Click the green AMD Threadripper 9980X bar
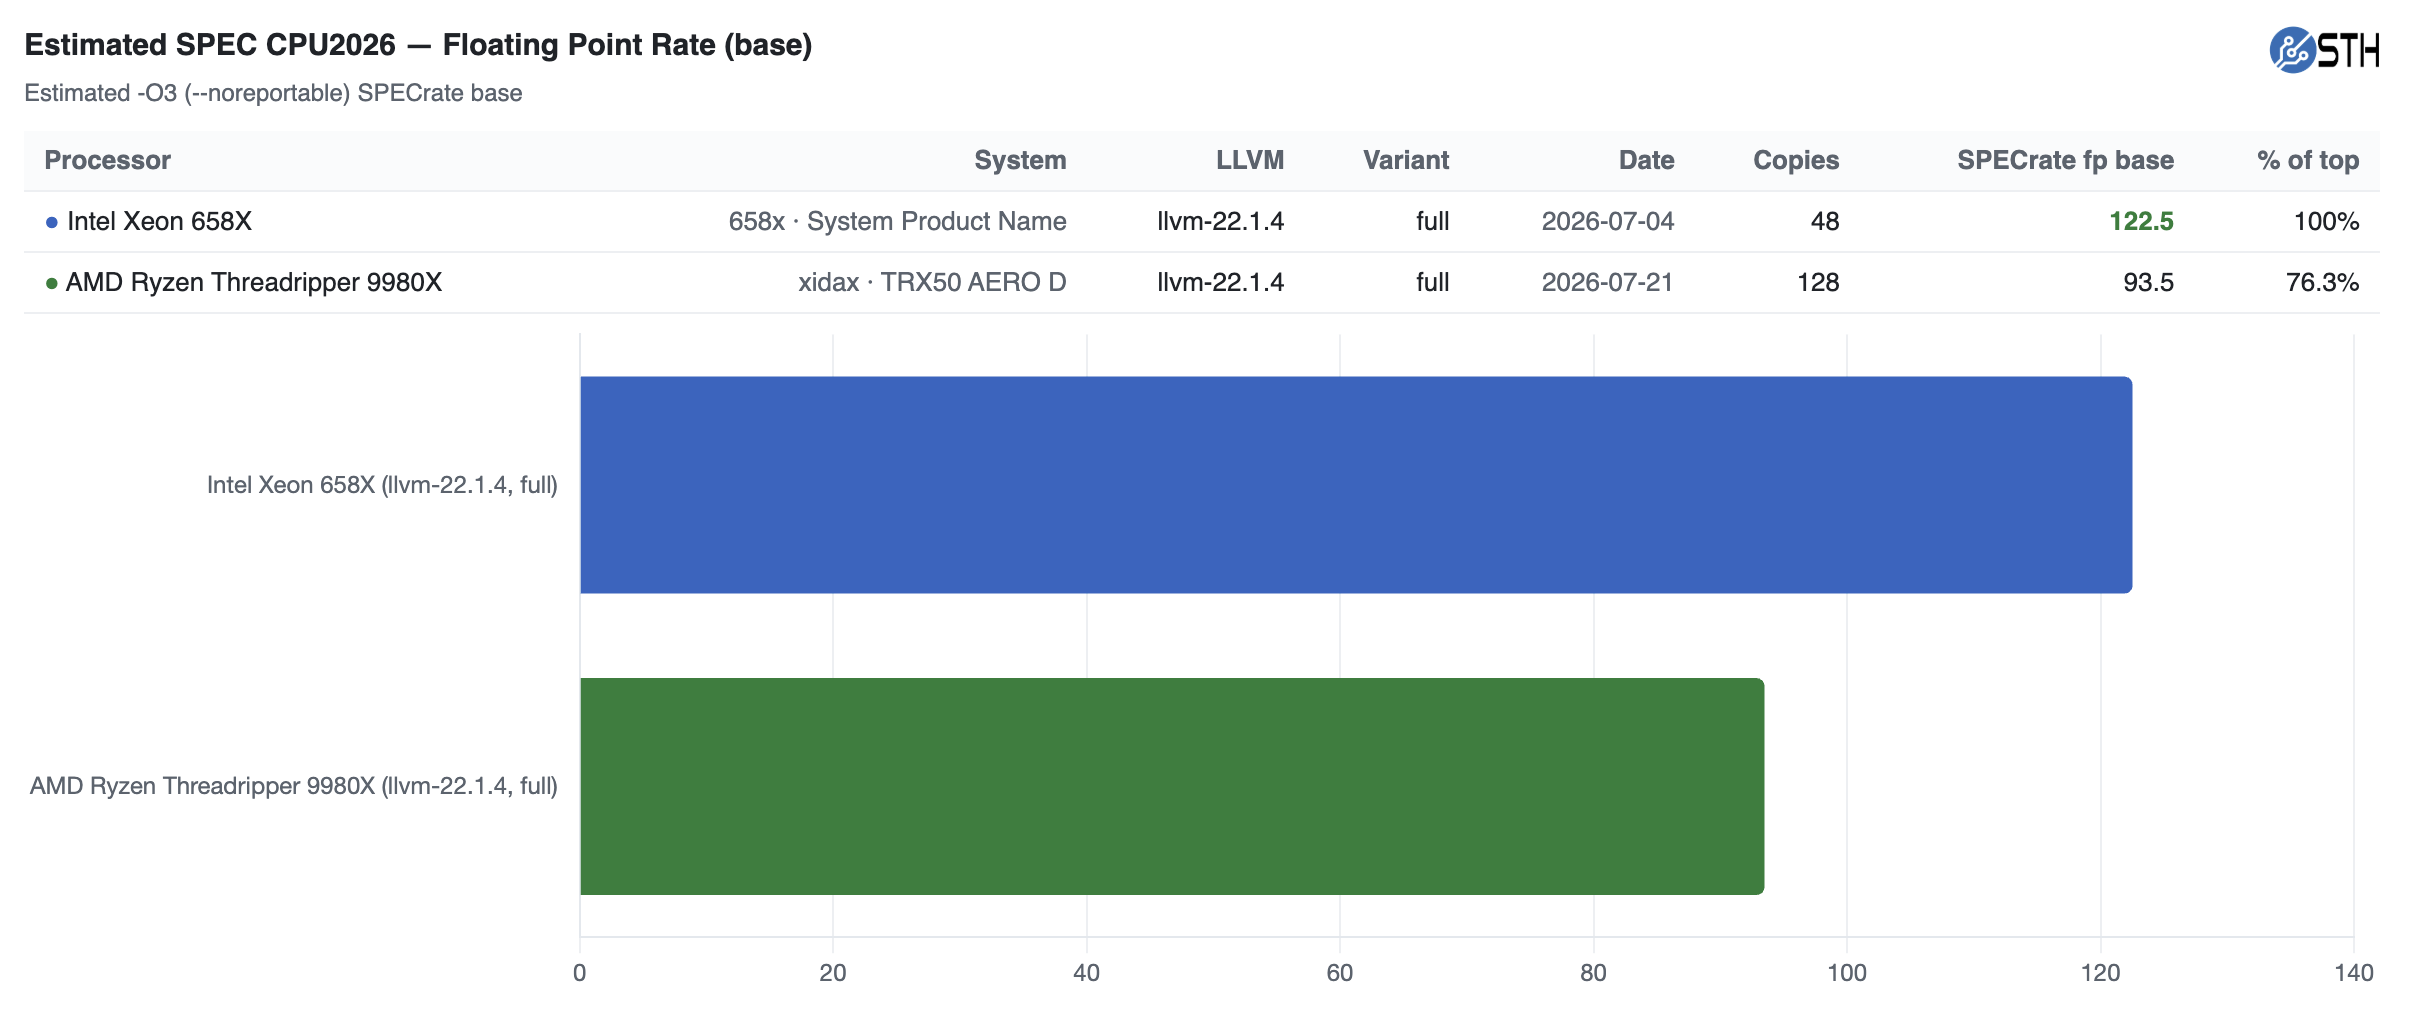The image size is (2412, 1016). coord(1172,786)
